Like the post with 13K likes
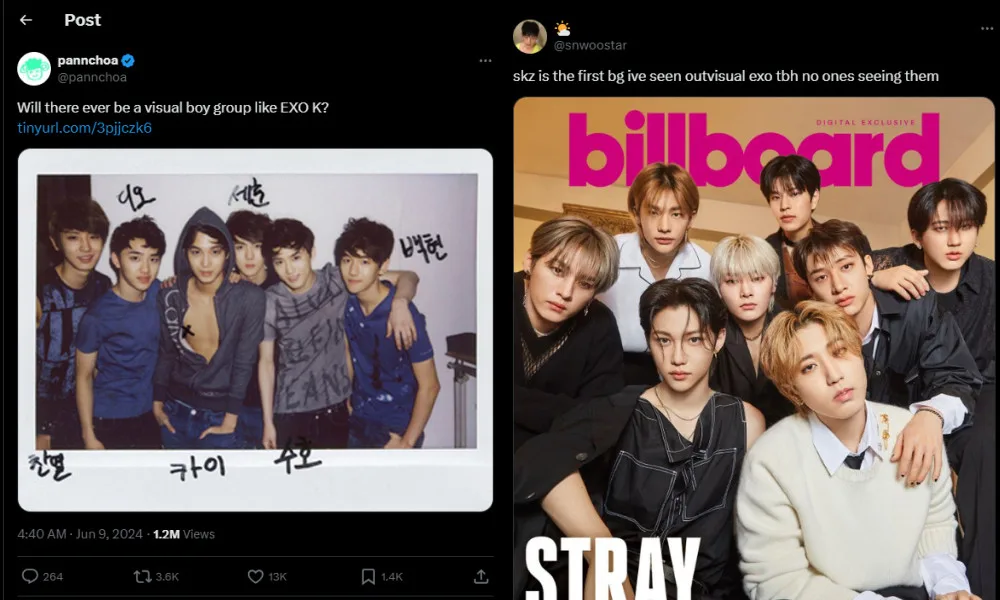1000x600 pixels. point(267,576)
